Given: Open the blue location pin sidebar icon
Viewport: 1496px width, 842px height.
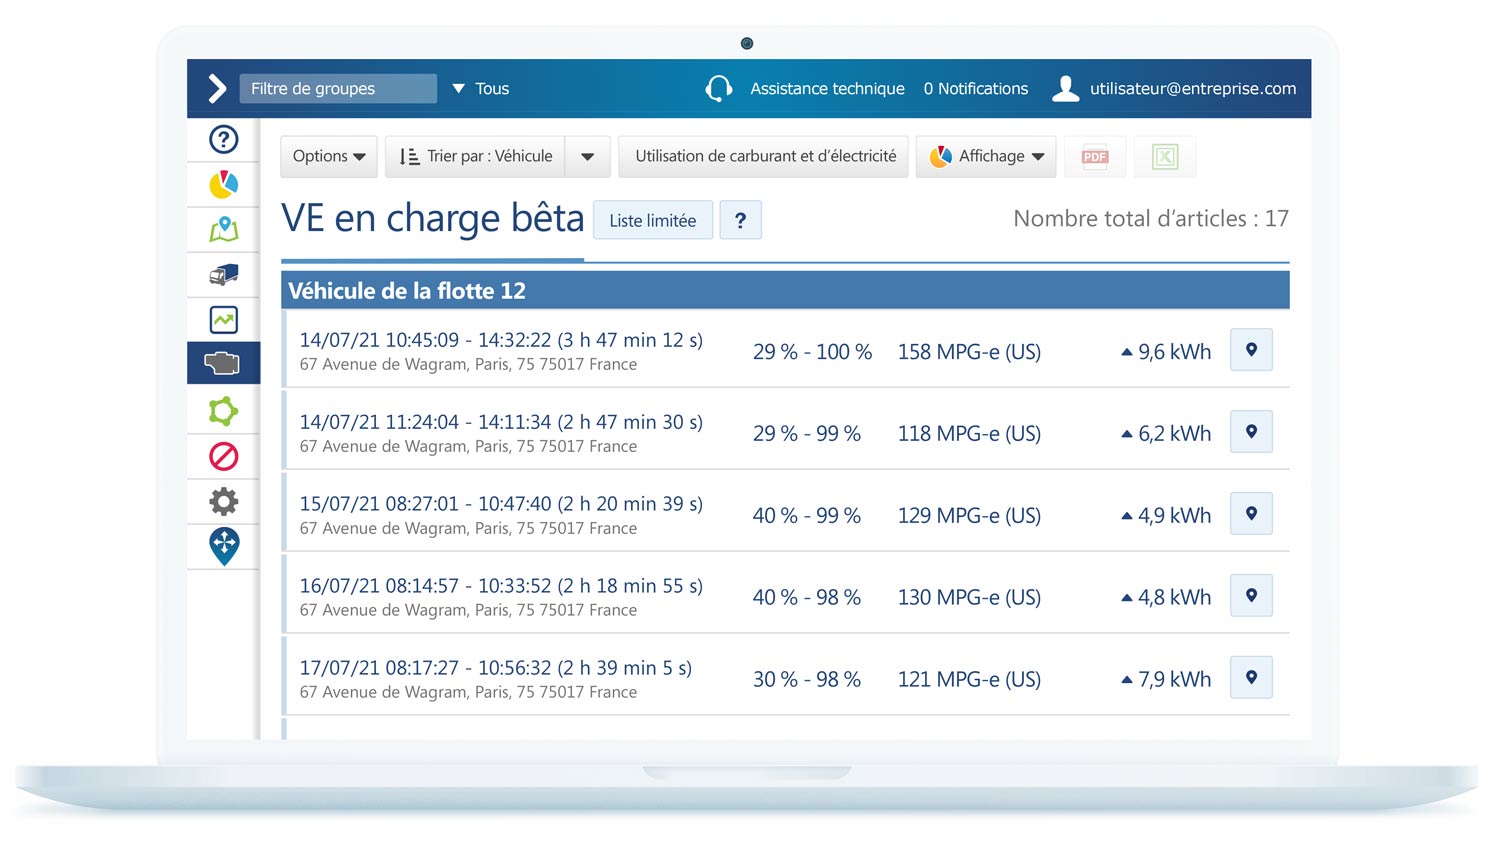Looking at the screenshot, I should click(x=224, y=546).
